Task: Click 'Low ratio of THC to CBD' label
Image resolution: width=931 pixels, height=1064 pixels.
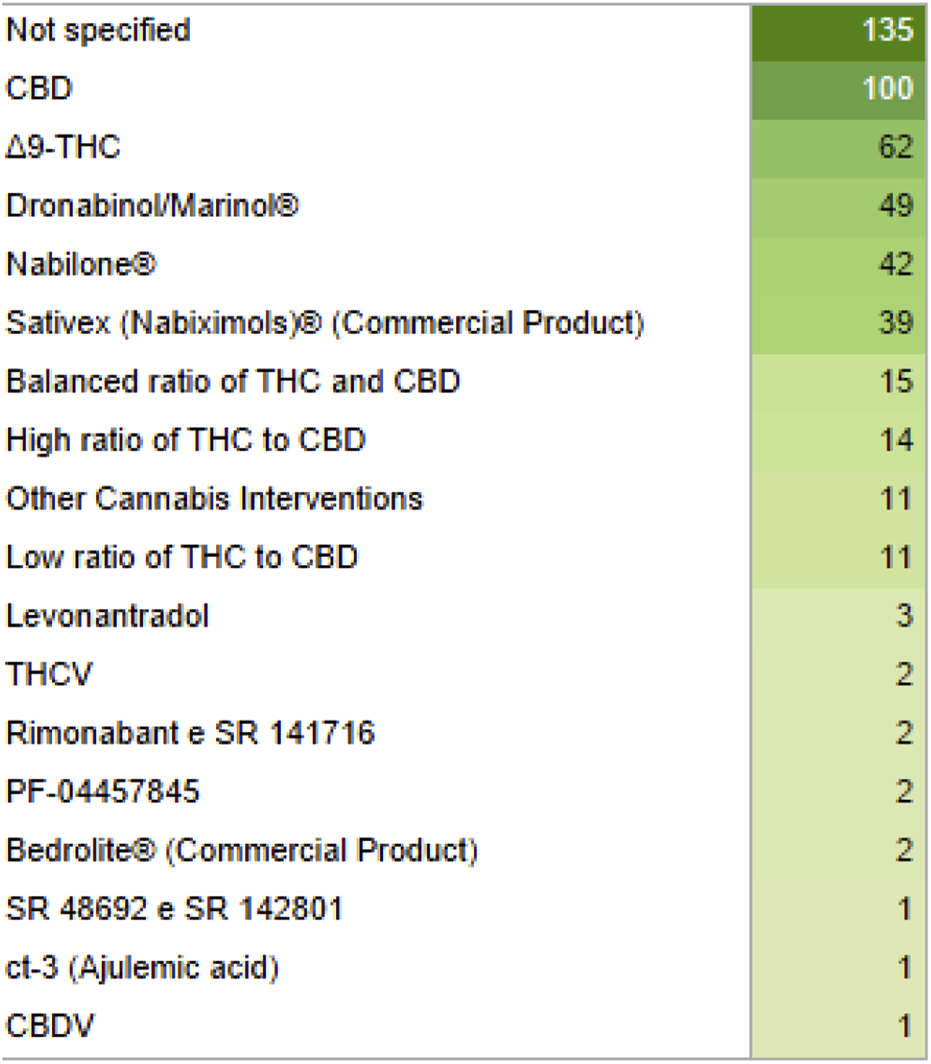Action: (x=182, y=557)
